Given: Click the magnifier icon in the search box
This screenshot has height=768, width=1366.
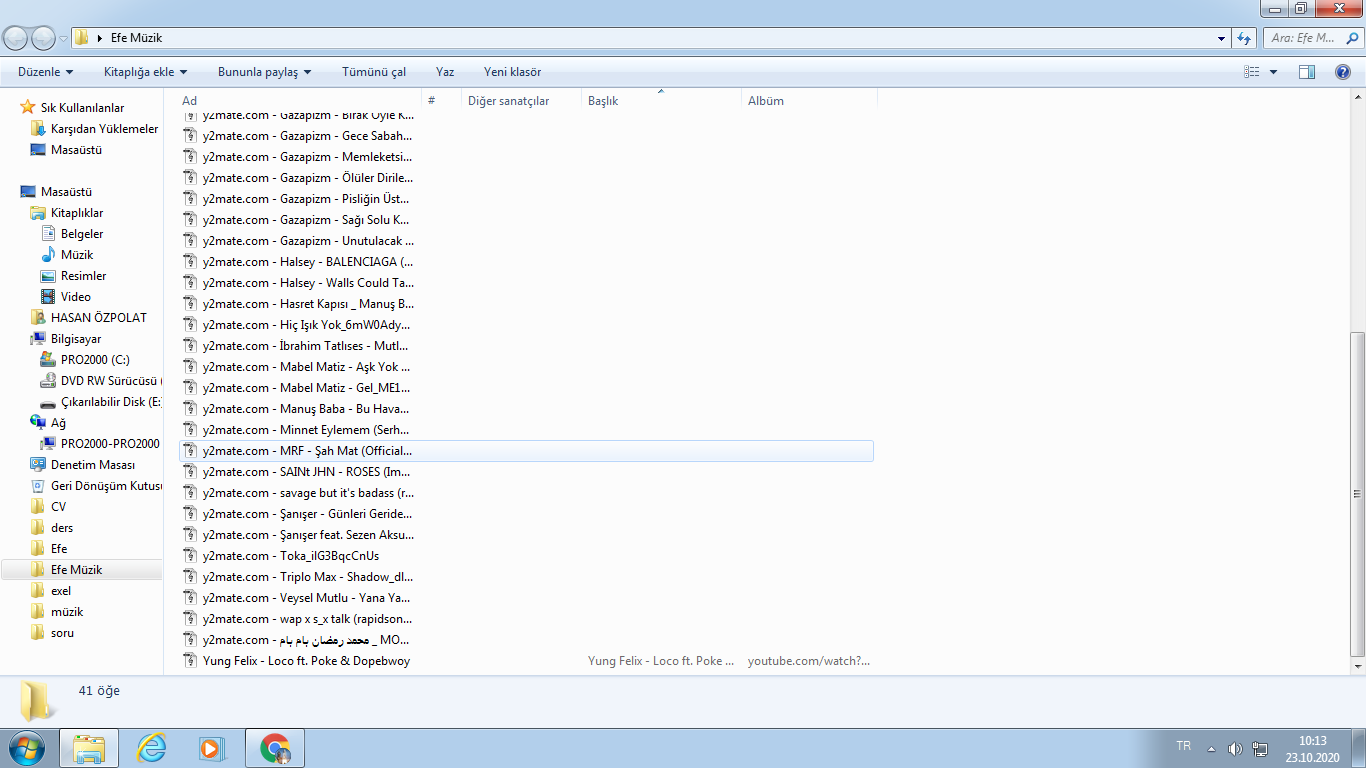Looking at the screenshot, I should 1352,38.
